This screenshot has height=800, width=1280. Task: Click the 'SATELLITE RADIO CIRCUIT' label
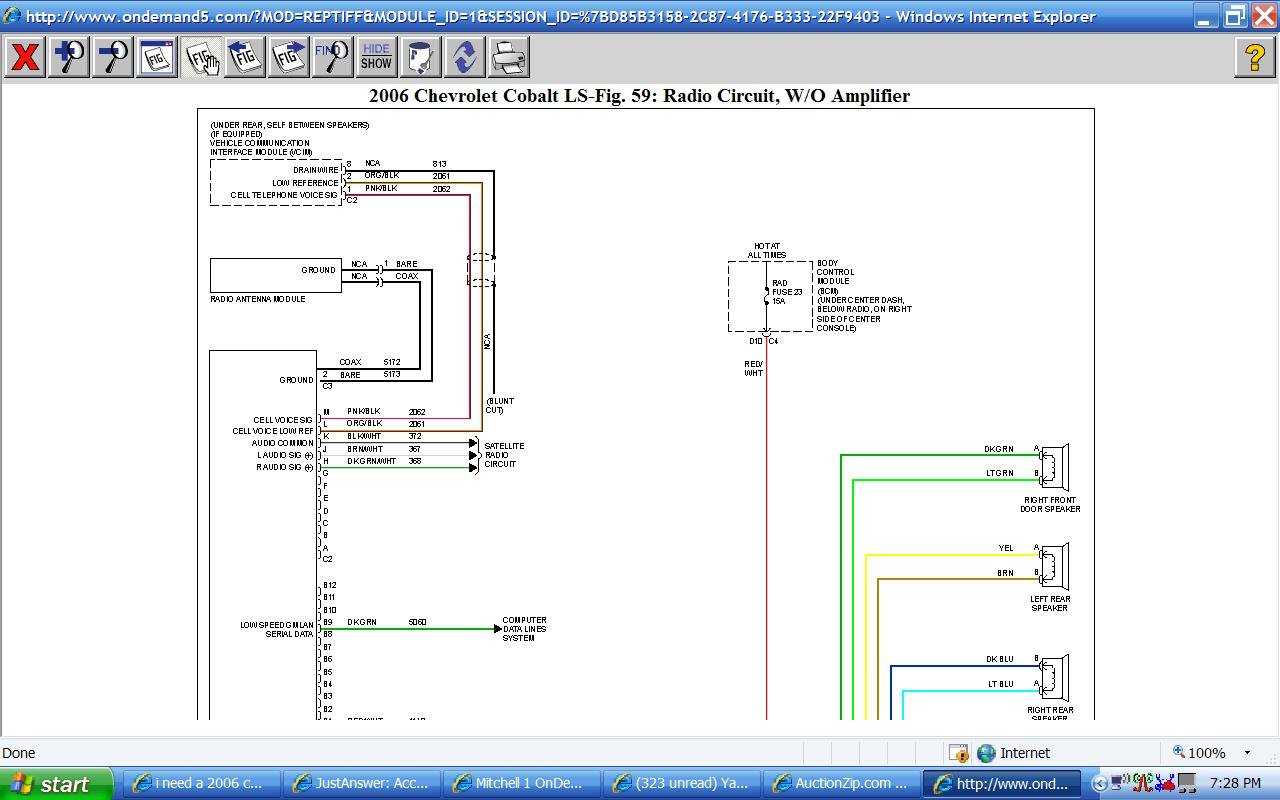504,455
